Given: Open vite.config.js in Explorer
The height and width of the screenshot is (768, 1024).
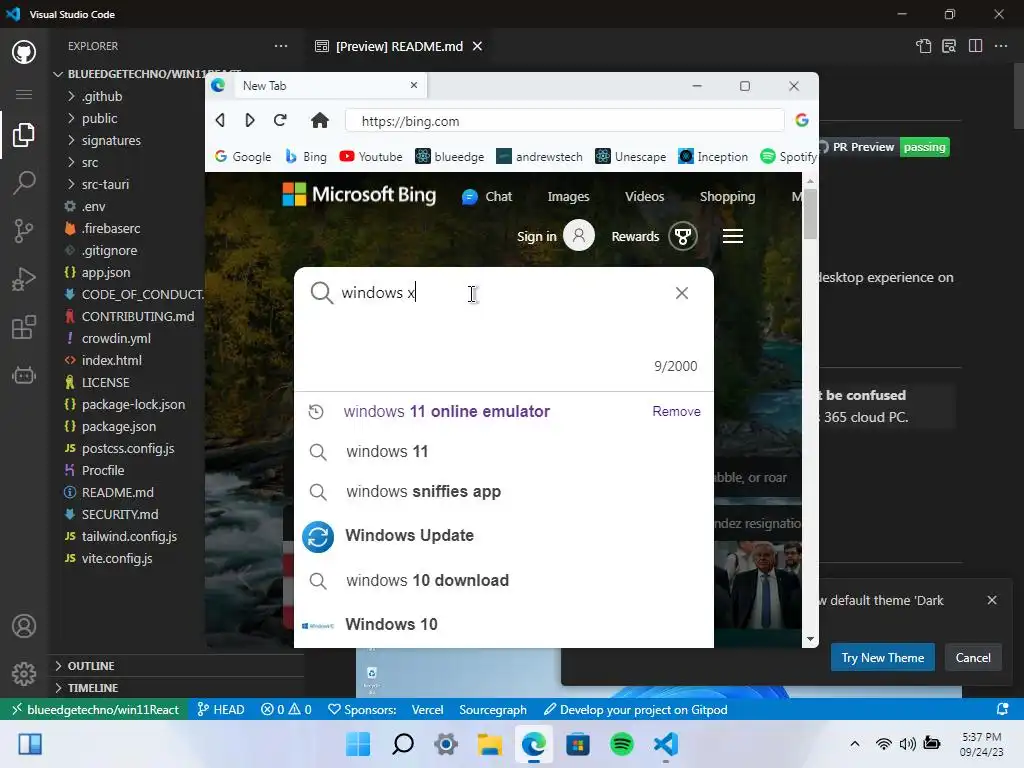Looking at the screenshot, I should pos(117,558).
